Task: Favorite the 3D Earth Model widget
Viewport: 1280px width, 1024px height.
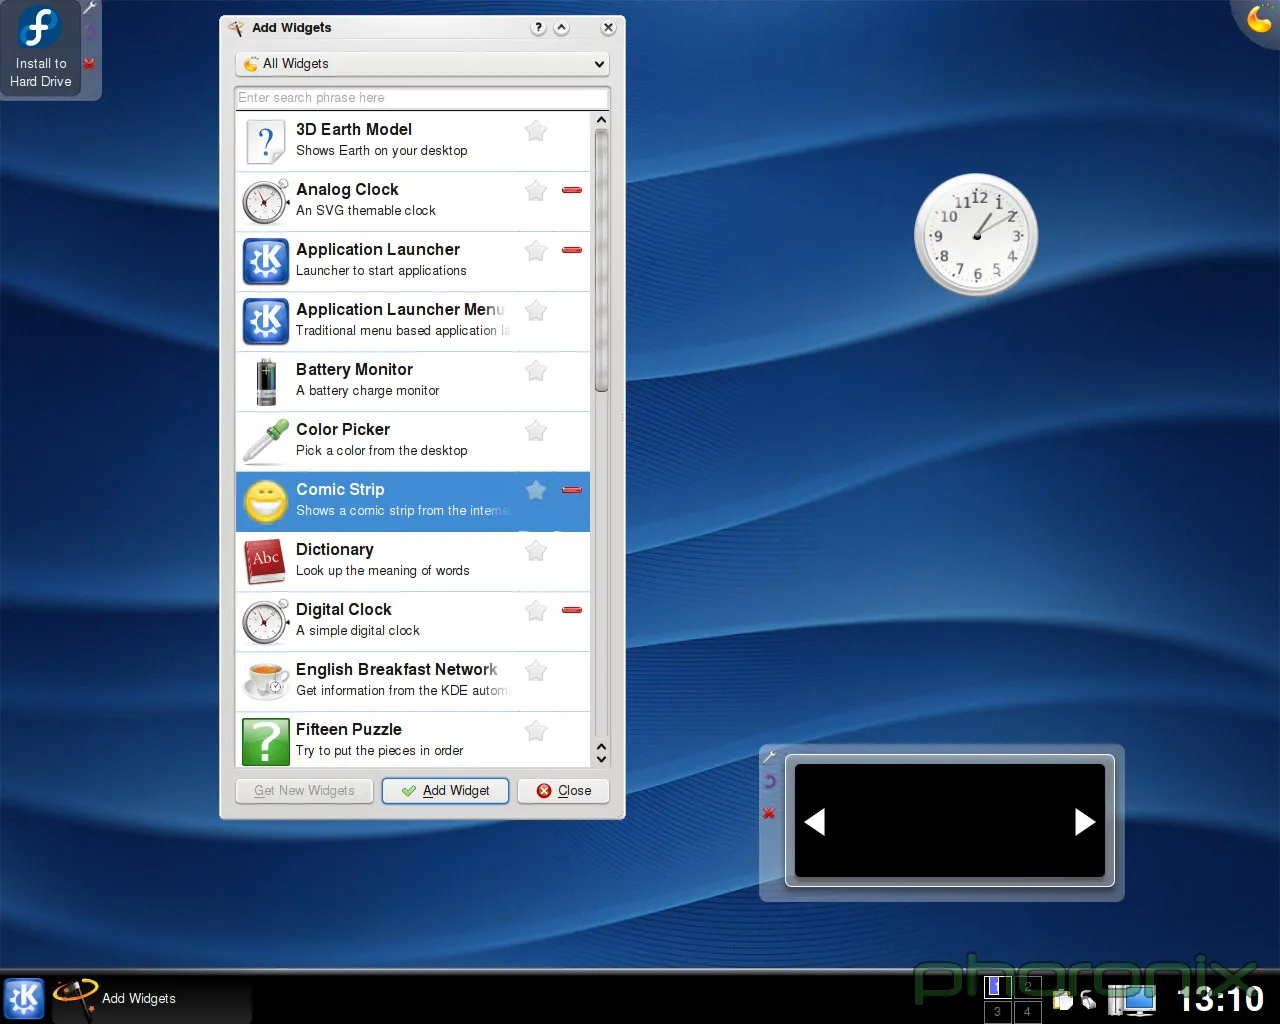Action: coord(536,130)
